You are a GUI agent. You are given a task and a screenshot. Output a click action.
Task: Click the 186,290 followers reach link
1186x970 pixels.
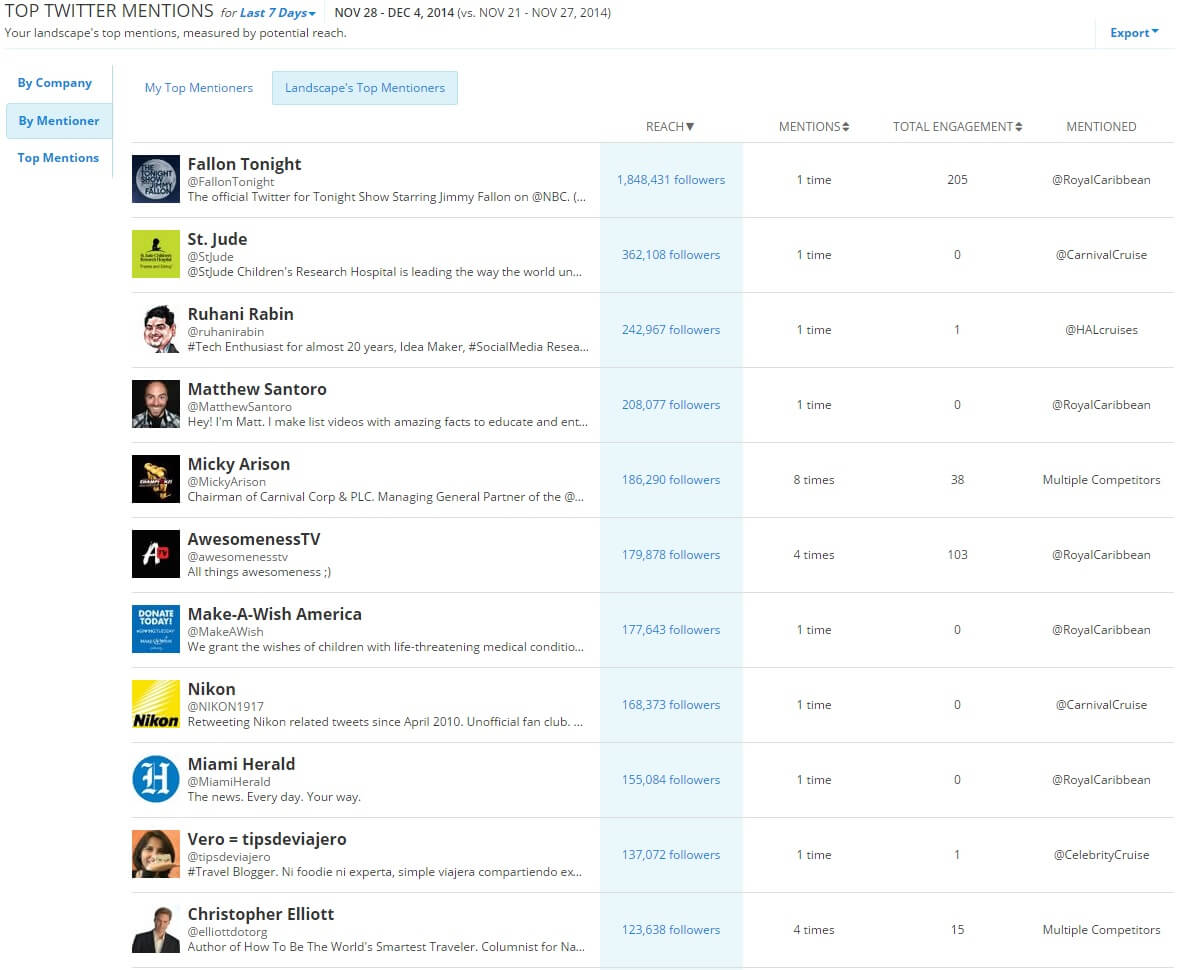(671, 480)
